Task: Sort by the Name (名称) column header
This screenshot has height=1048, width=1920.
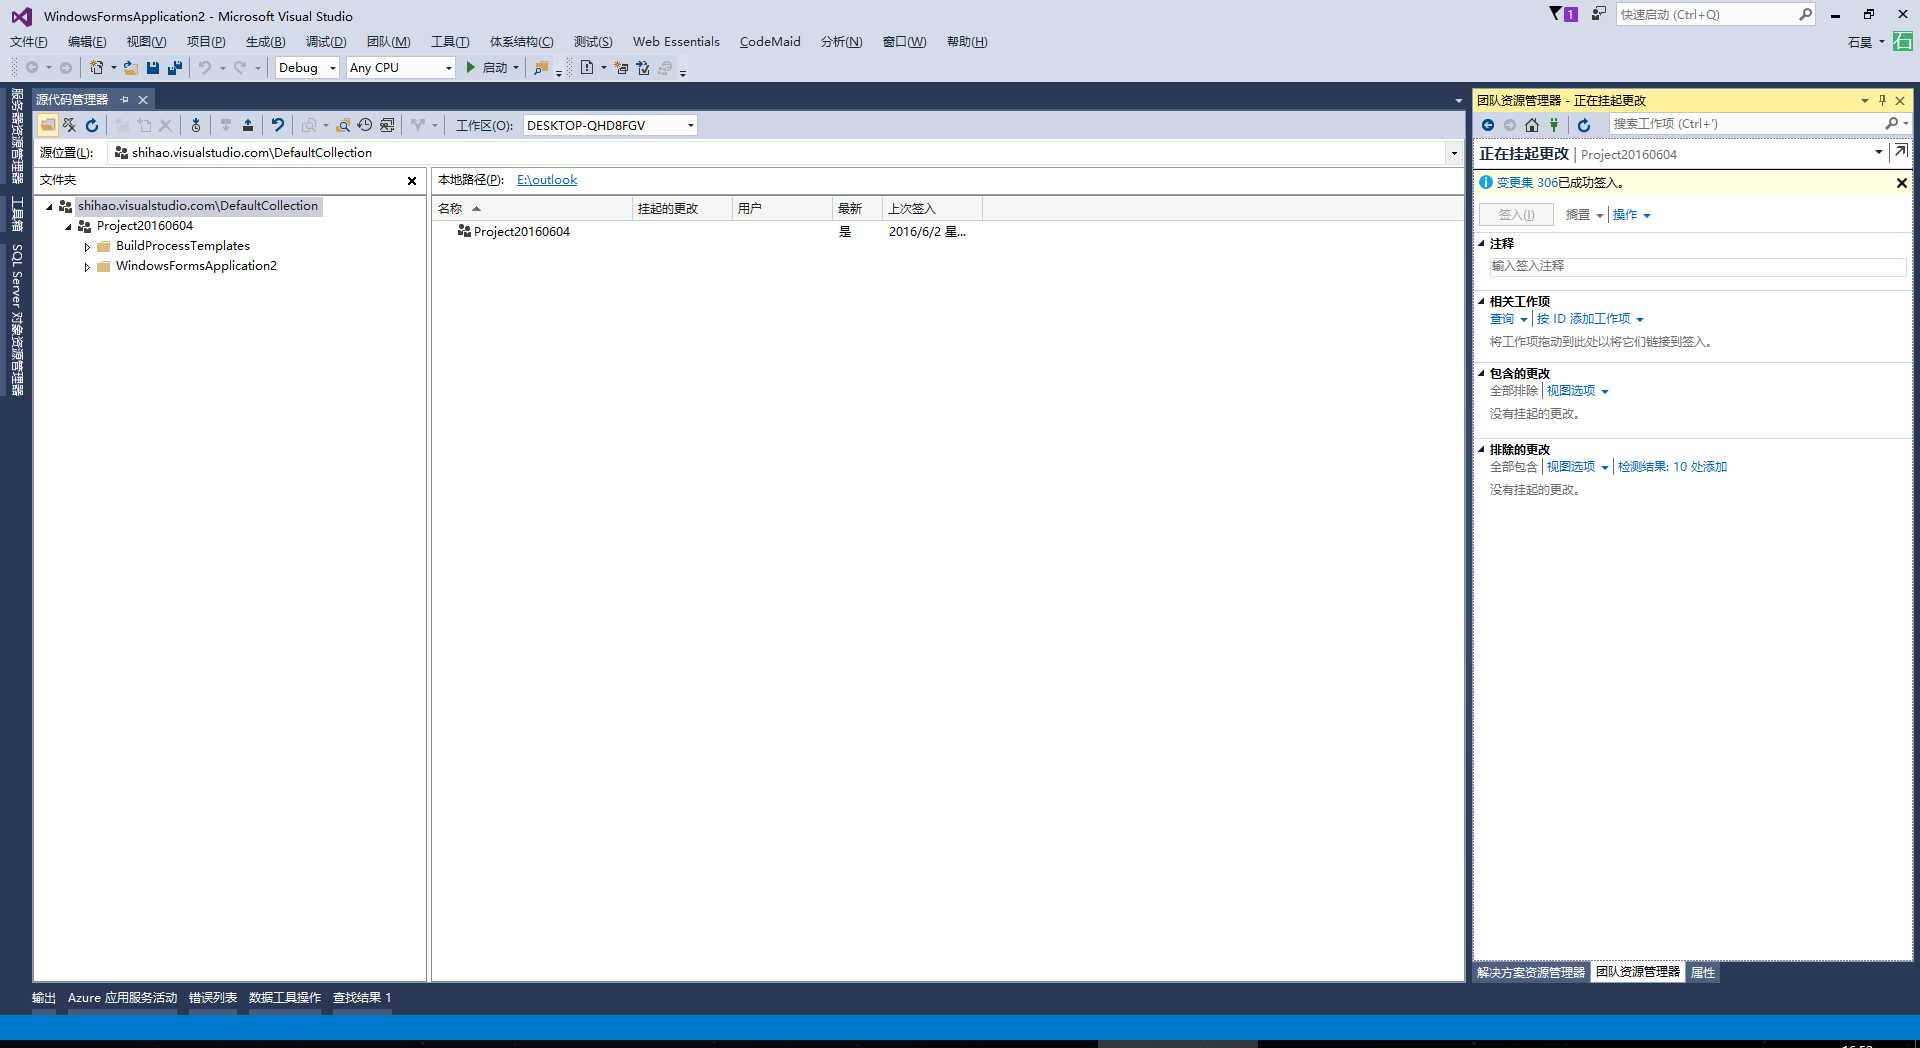Action: coord(532,208)
